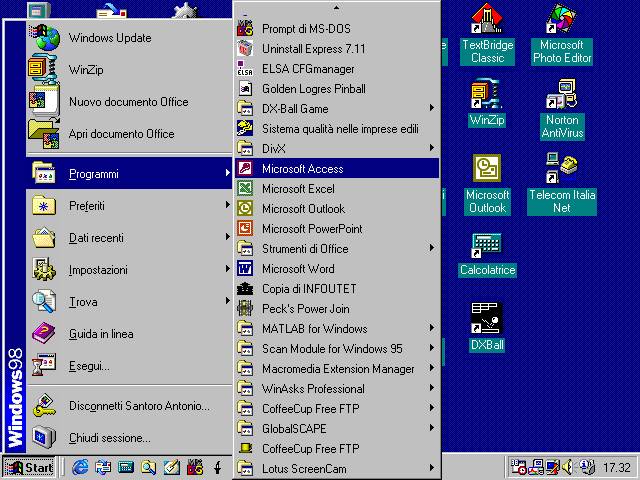
Task: Click the TextBridge Classic desktop icon
Action: coord(487,18)
